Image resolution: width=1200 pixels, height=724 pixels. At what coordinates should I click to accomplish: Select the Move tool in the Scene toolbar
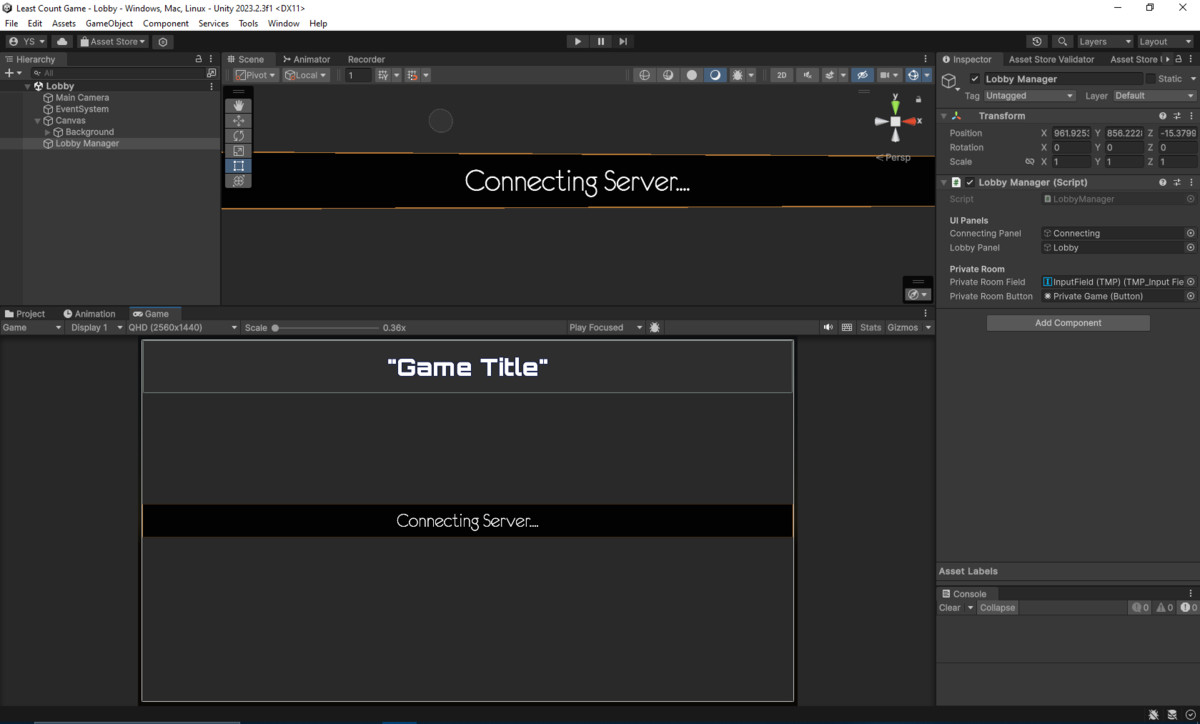pyautogui.click(x=238, y=119)
